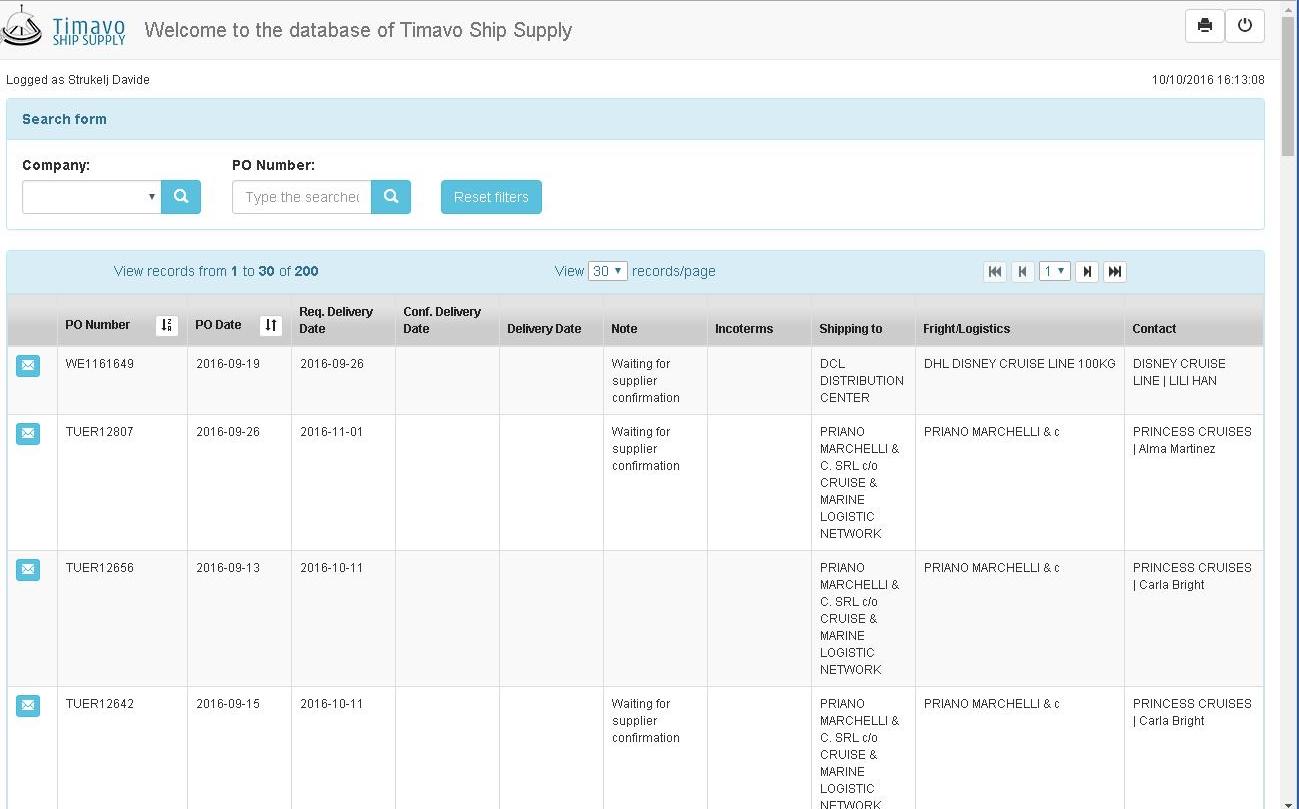Jump to last page of records

pos(1115,271)
